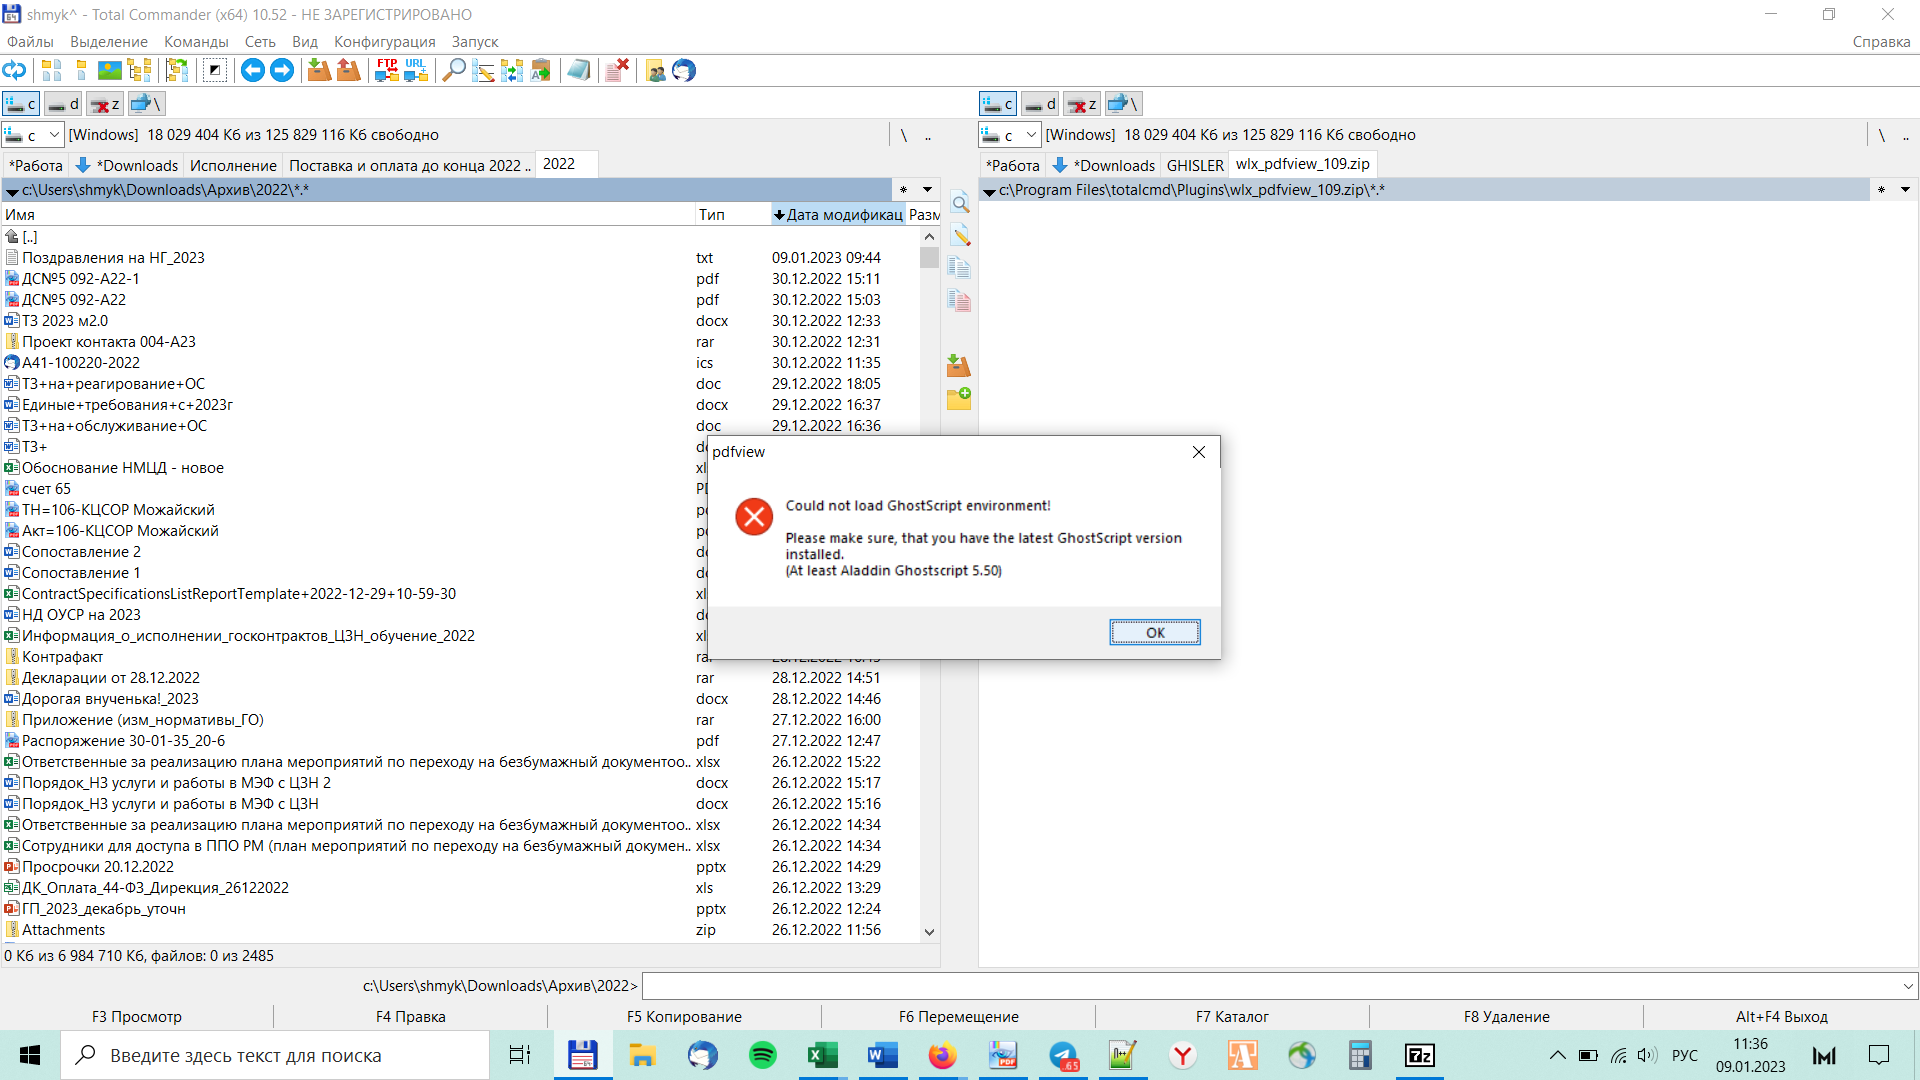Click the pack files toolbar icon
Image resolution: width=1920 pixels, height=1080 pixels.
pos(319,70)
